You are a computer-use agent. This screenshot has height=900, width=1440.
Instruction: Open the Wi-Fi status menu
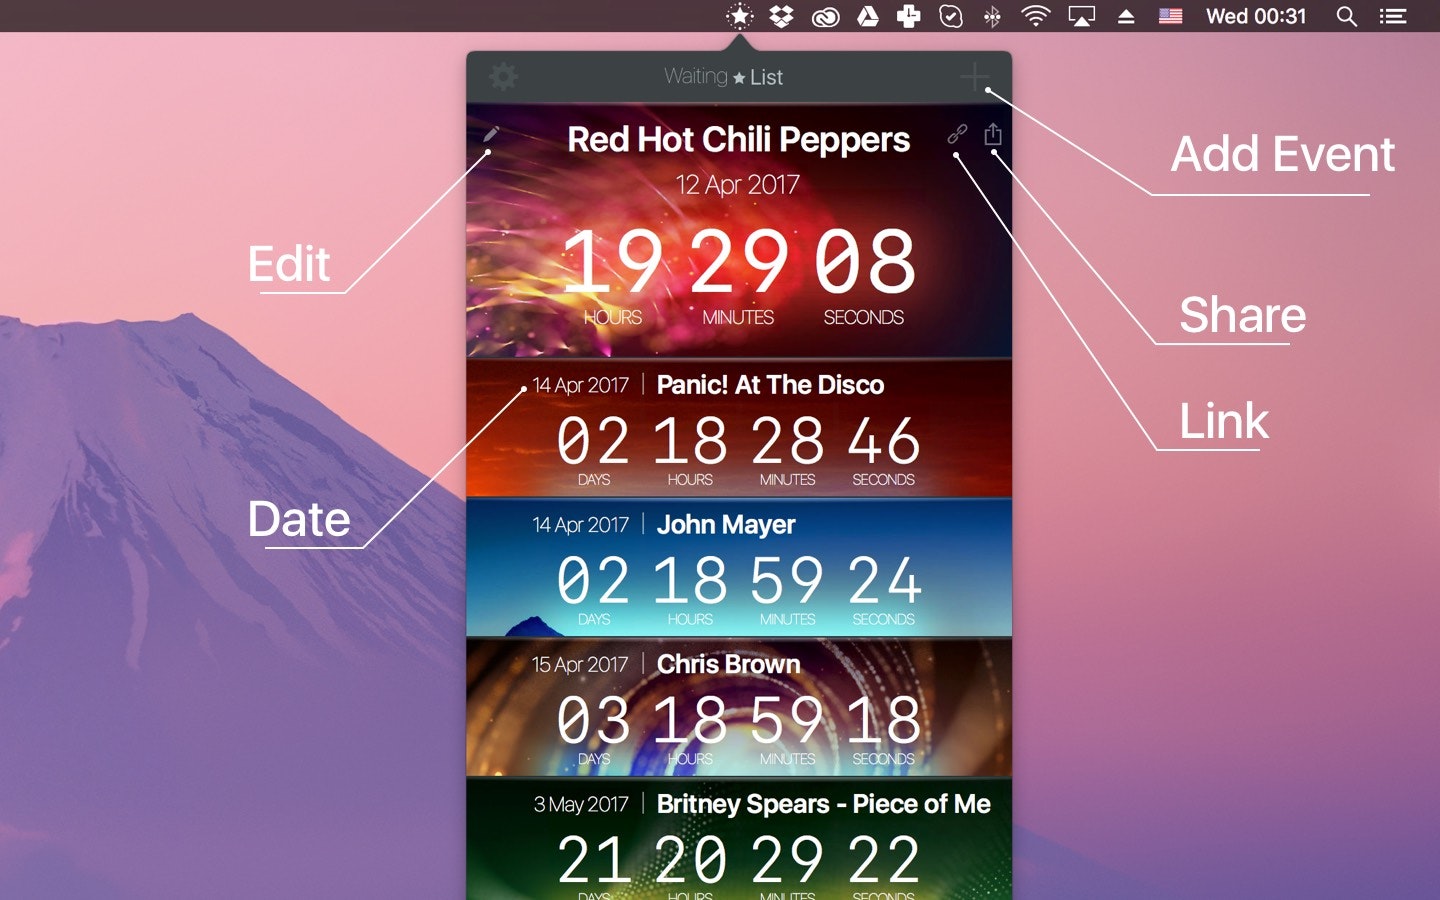click(x=1036, y=16)
